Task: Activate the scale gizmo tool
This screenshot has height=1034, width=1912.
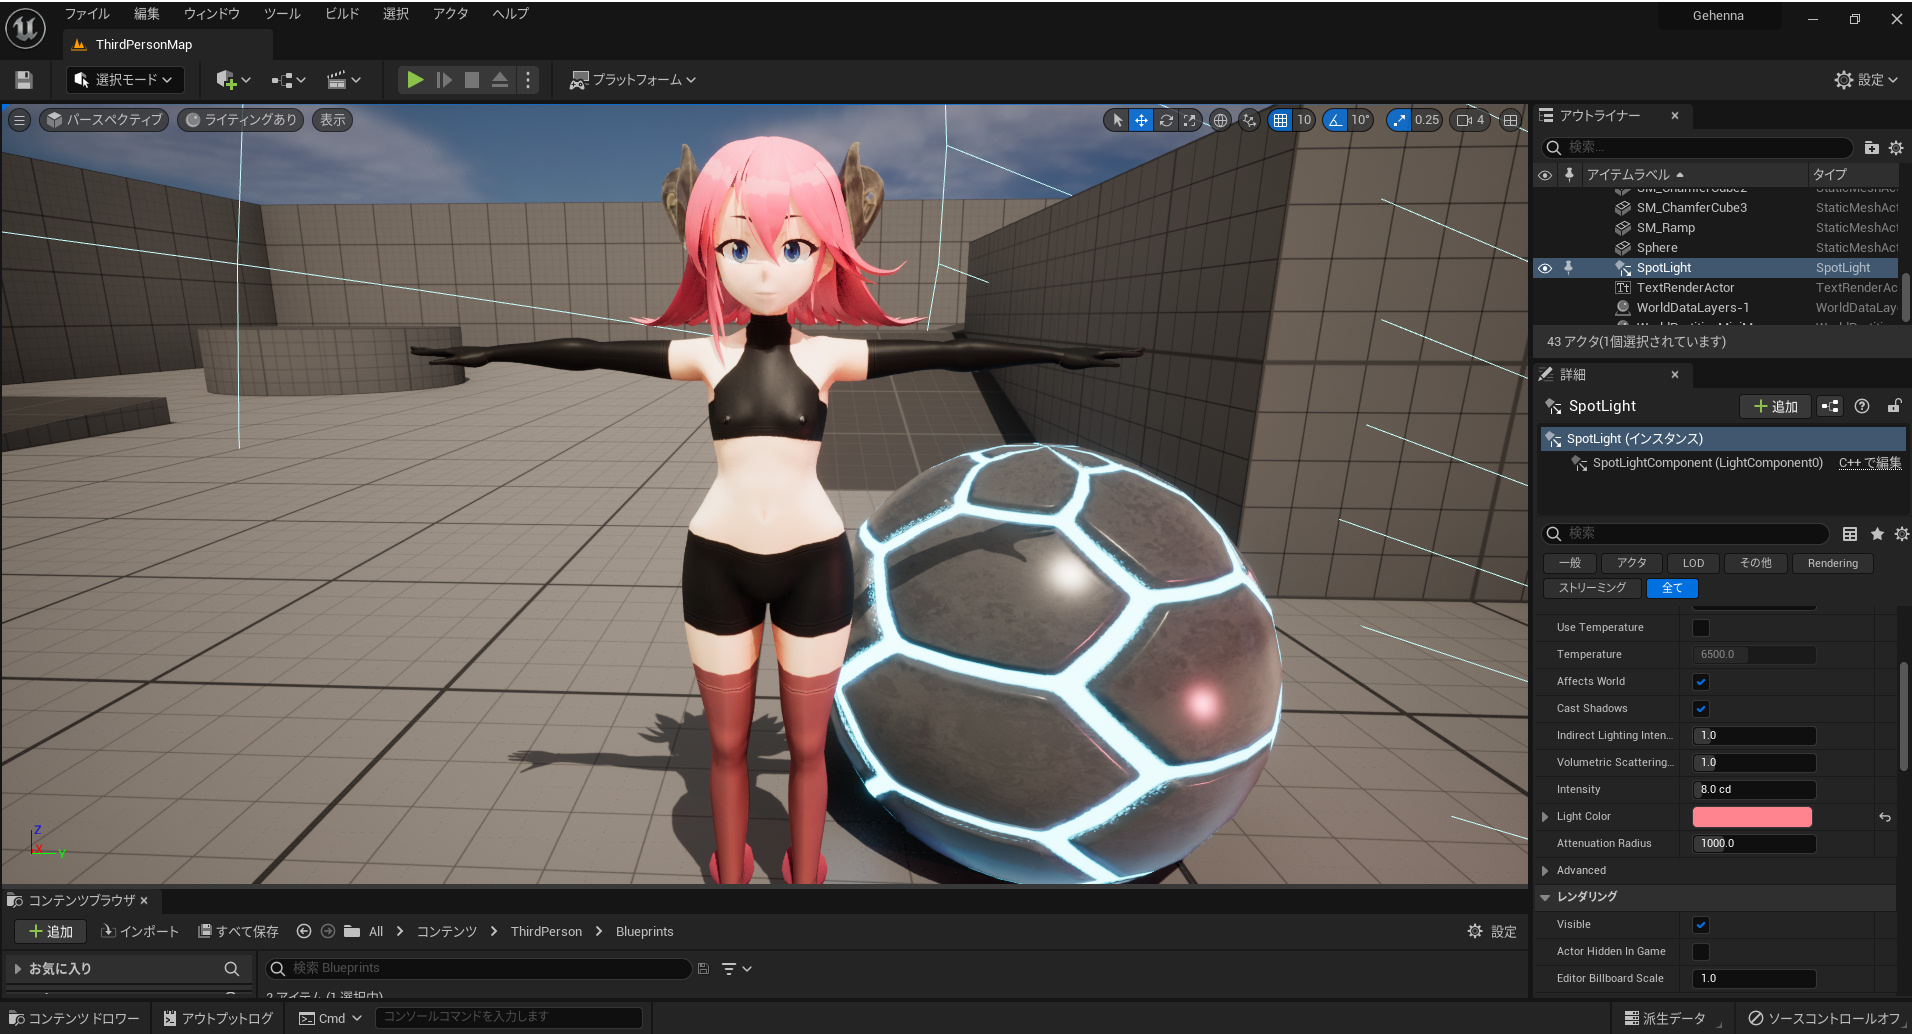Action: (1189, 120)
